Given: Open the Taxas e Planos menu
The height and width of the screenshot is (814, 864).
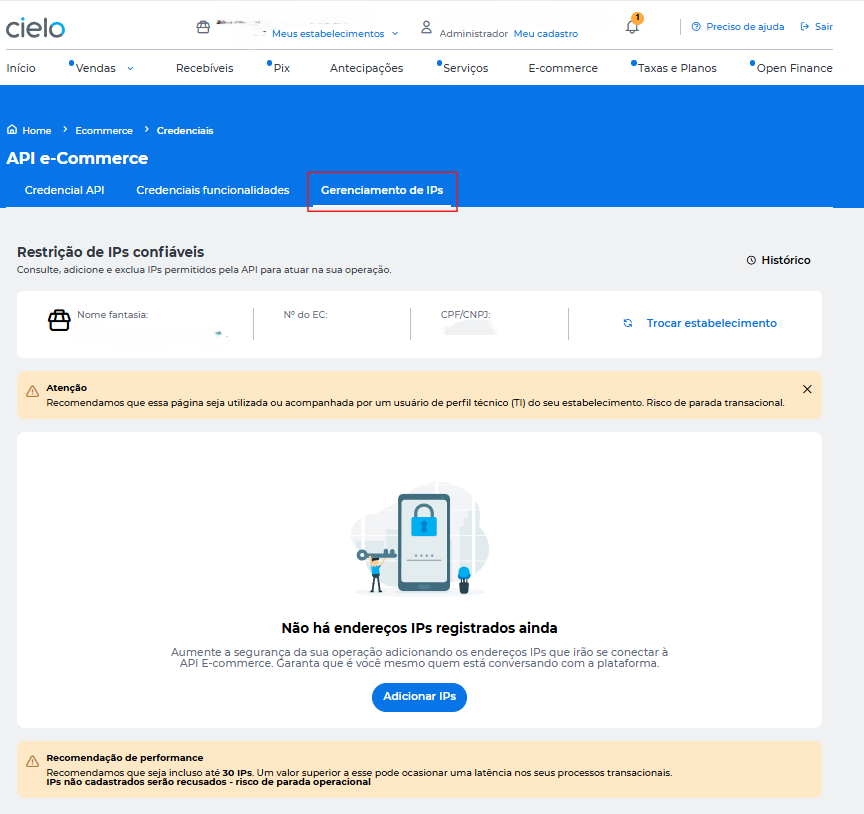Looking at the screenshot, I should point(677,68).
